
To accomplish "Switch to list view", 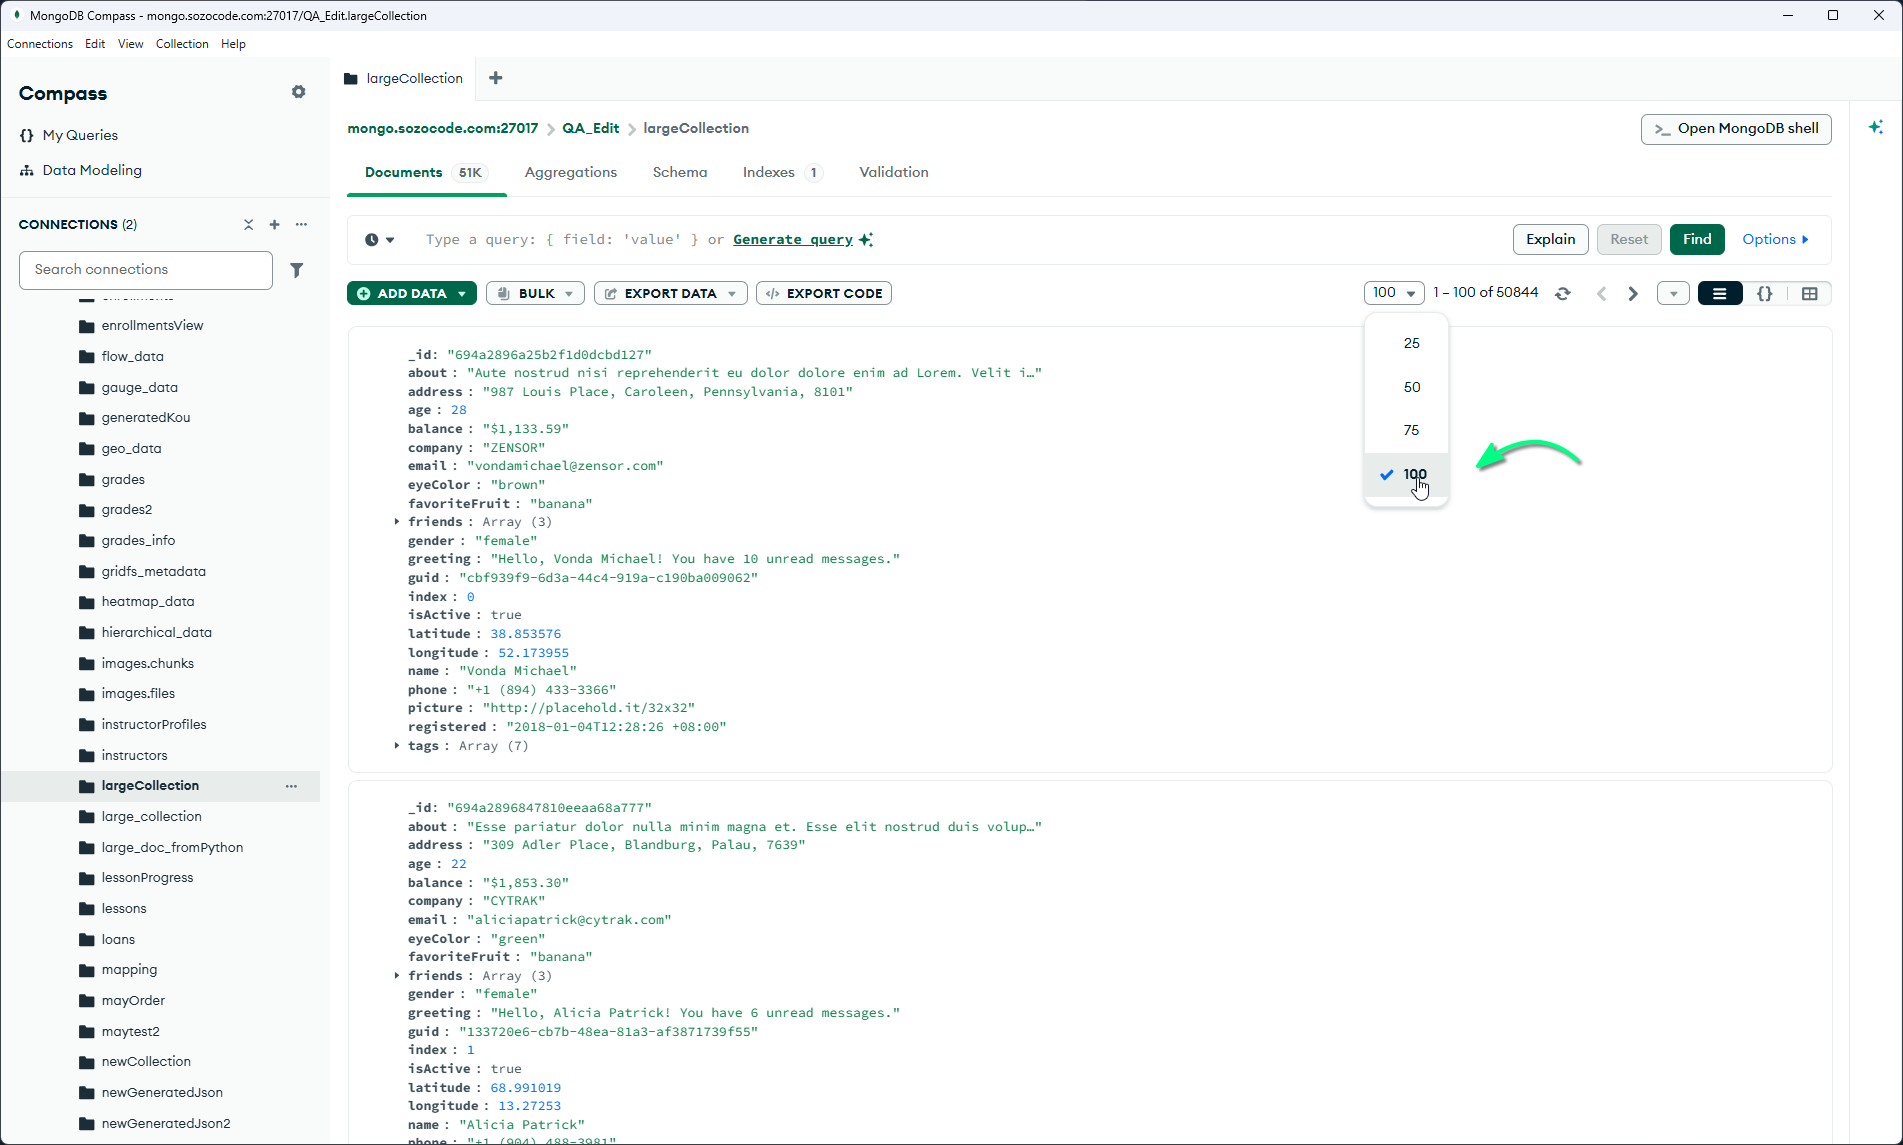I will coord(1720,293).
